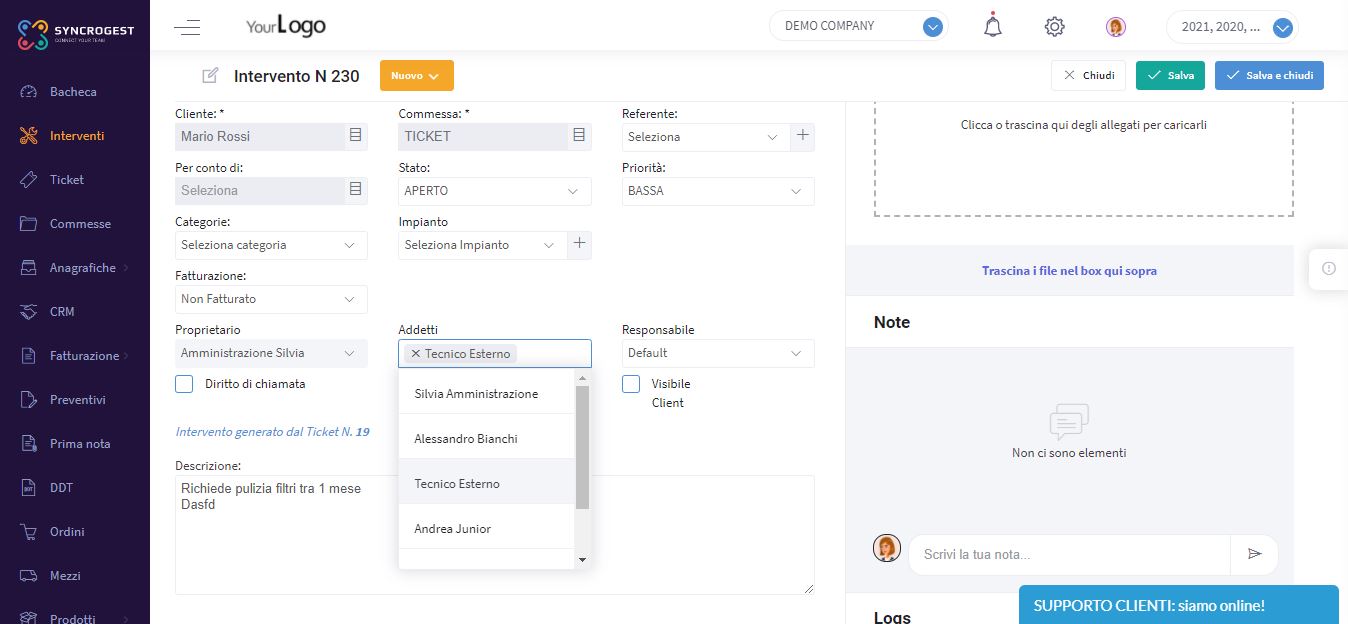Remove the Tecnico Esterno tag
The image size is (1348, 624).
(415, 353)
